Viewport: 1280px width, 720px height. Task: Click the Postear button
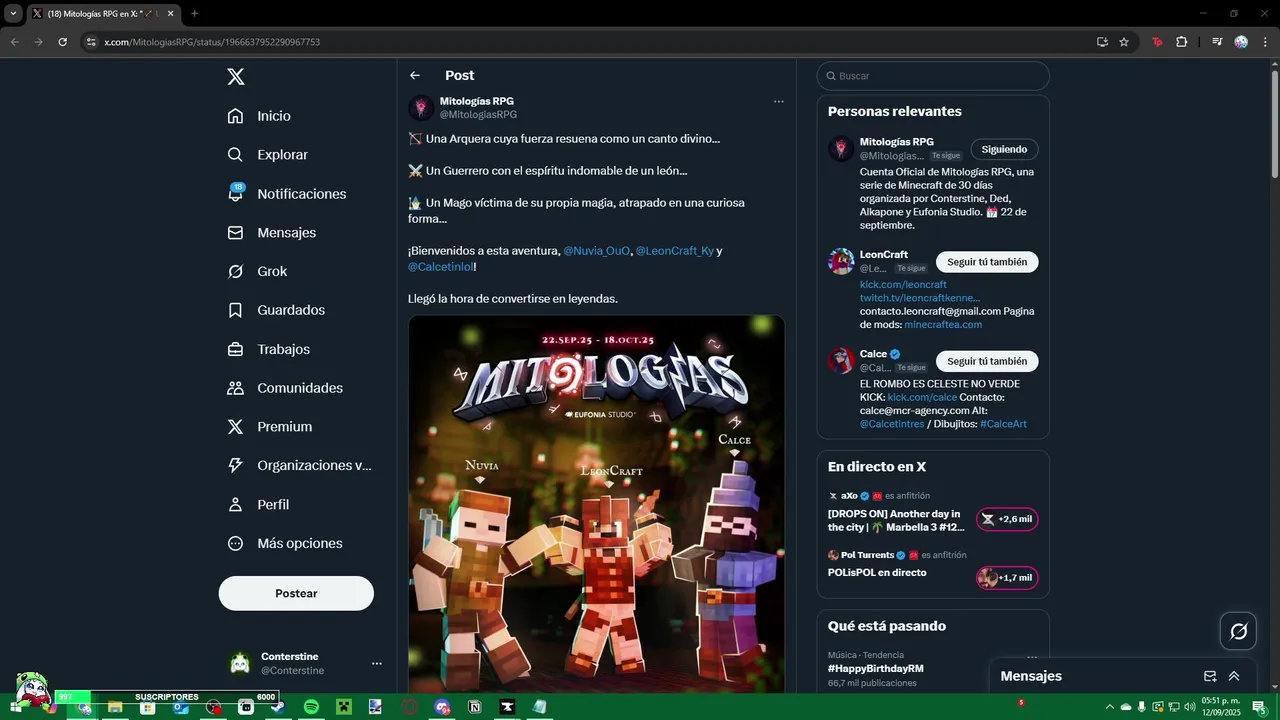coord(296,593)
